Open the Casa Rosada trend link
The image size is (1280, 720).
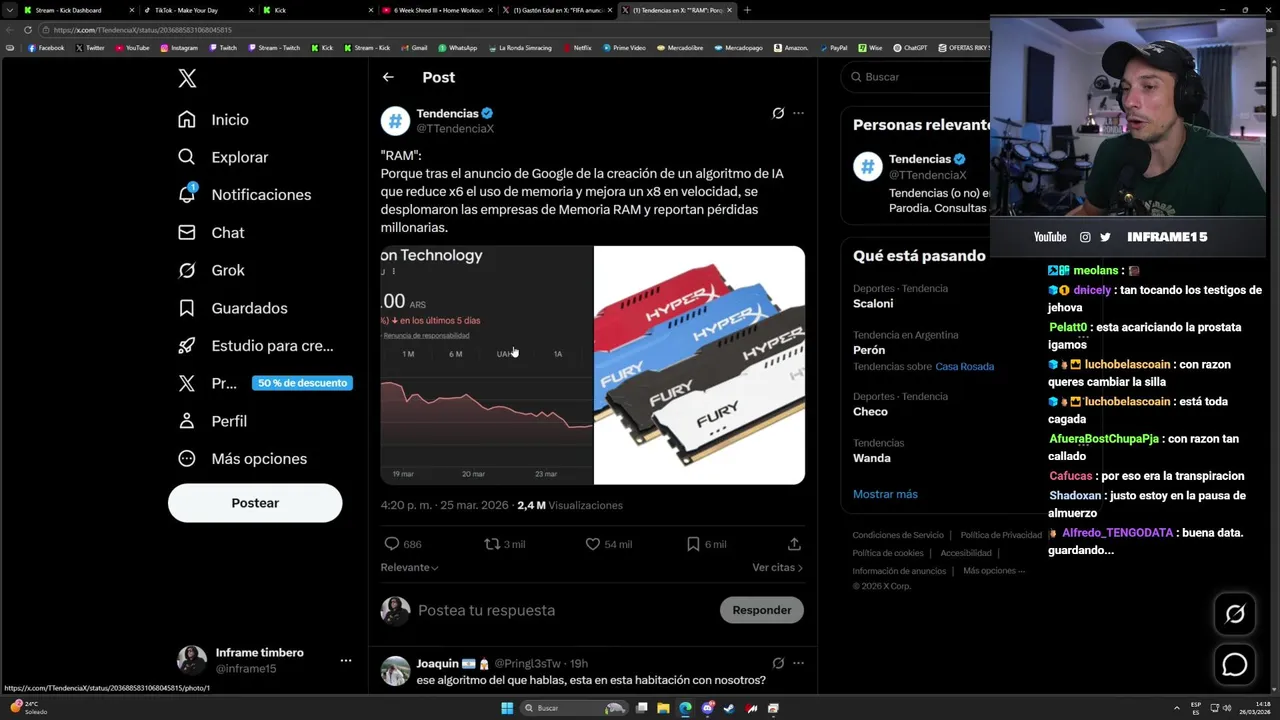pos(964,367)
